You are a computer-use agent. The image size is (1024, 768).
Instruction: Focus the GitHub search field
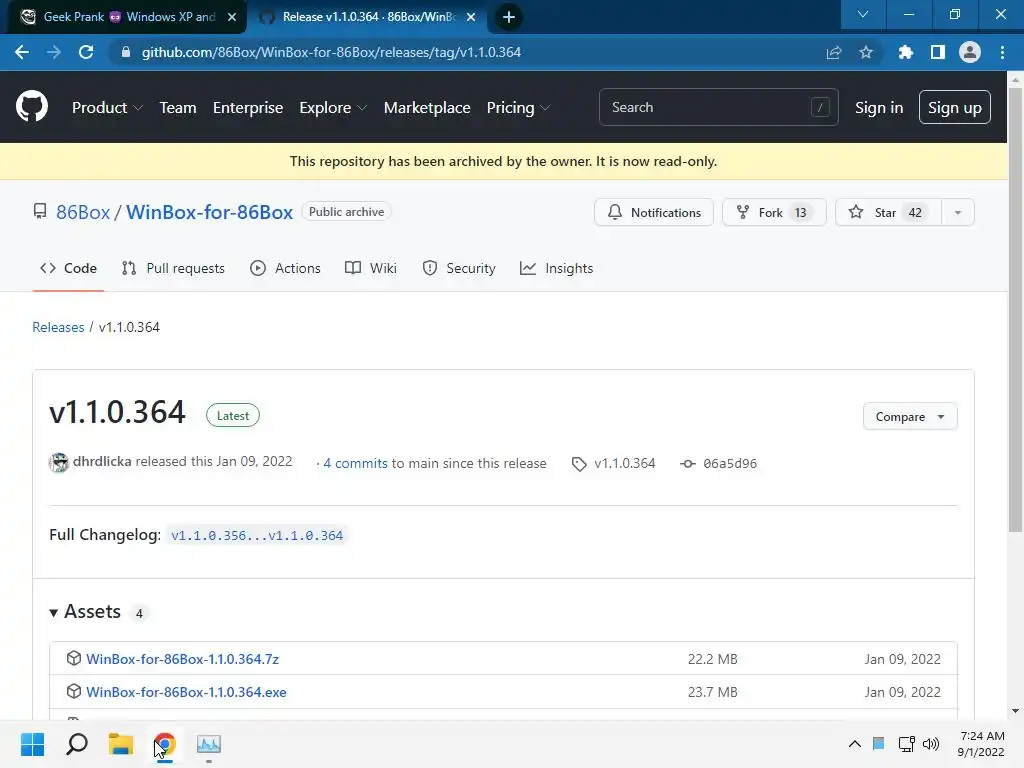tap(718, 107)
